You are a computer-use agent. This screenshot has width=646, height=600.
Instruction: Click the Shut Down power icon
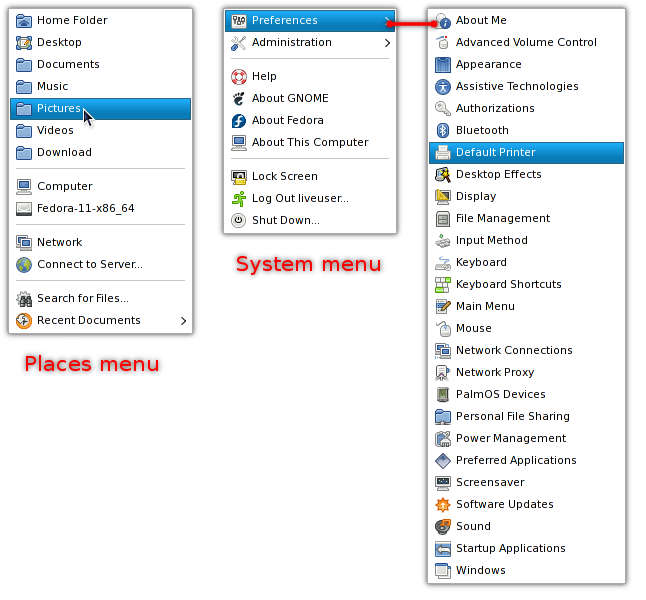coord(239,220)
